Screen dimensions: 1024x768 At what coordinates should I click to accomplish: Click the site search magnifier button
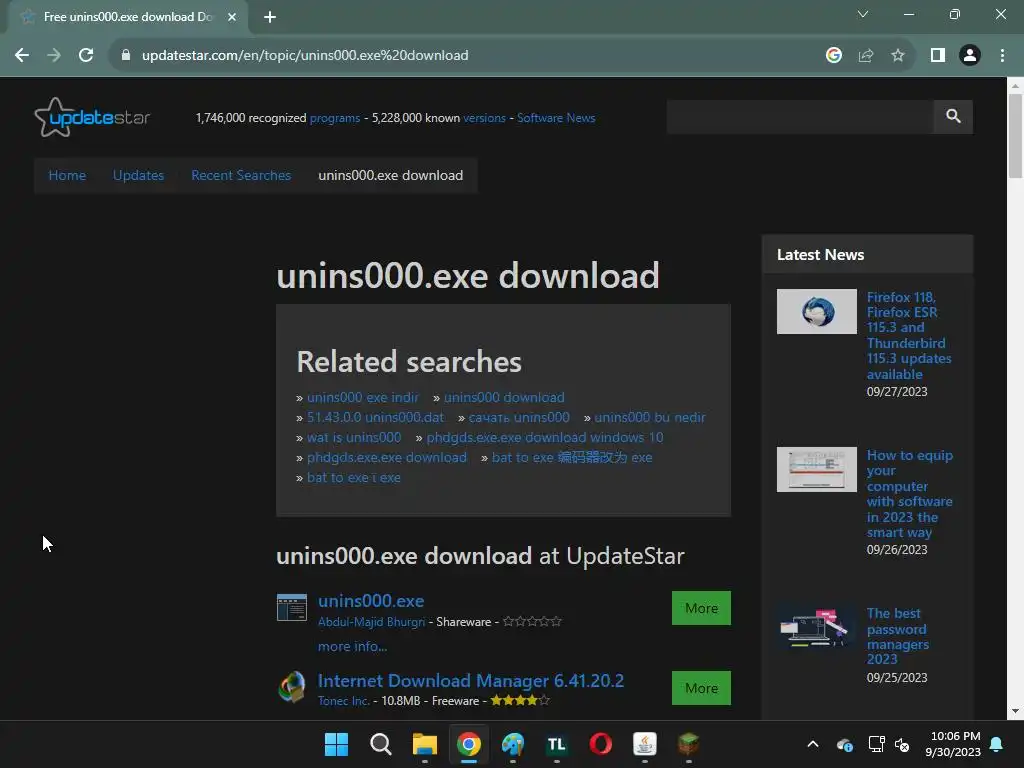[953, 117]
